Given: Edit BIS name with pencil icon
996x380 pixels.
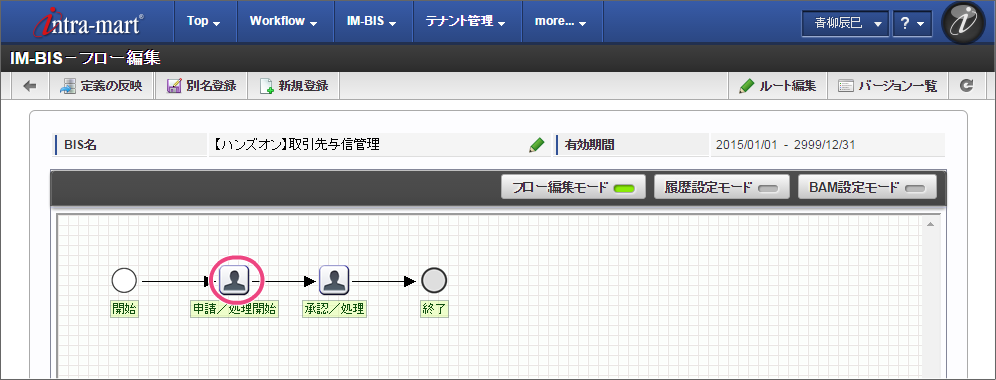Looking at the screenshot, I should pos(537,145).
